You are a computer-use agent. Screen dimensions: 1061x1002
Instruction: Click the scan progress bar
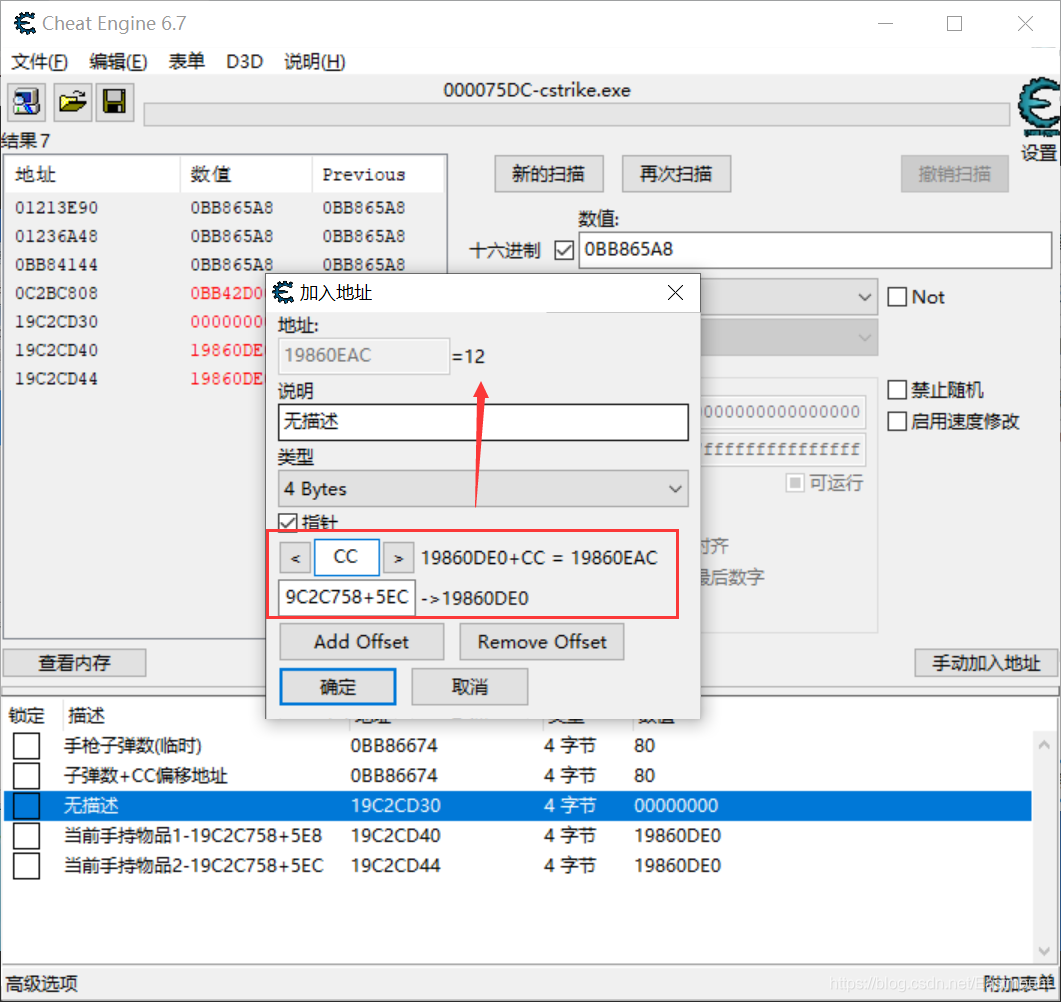[577, 114]
